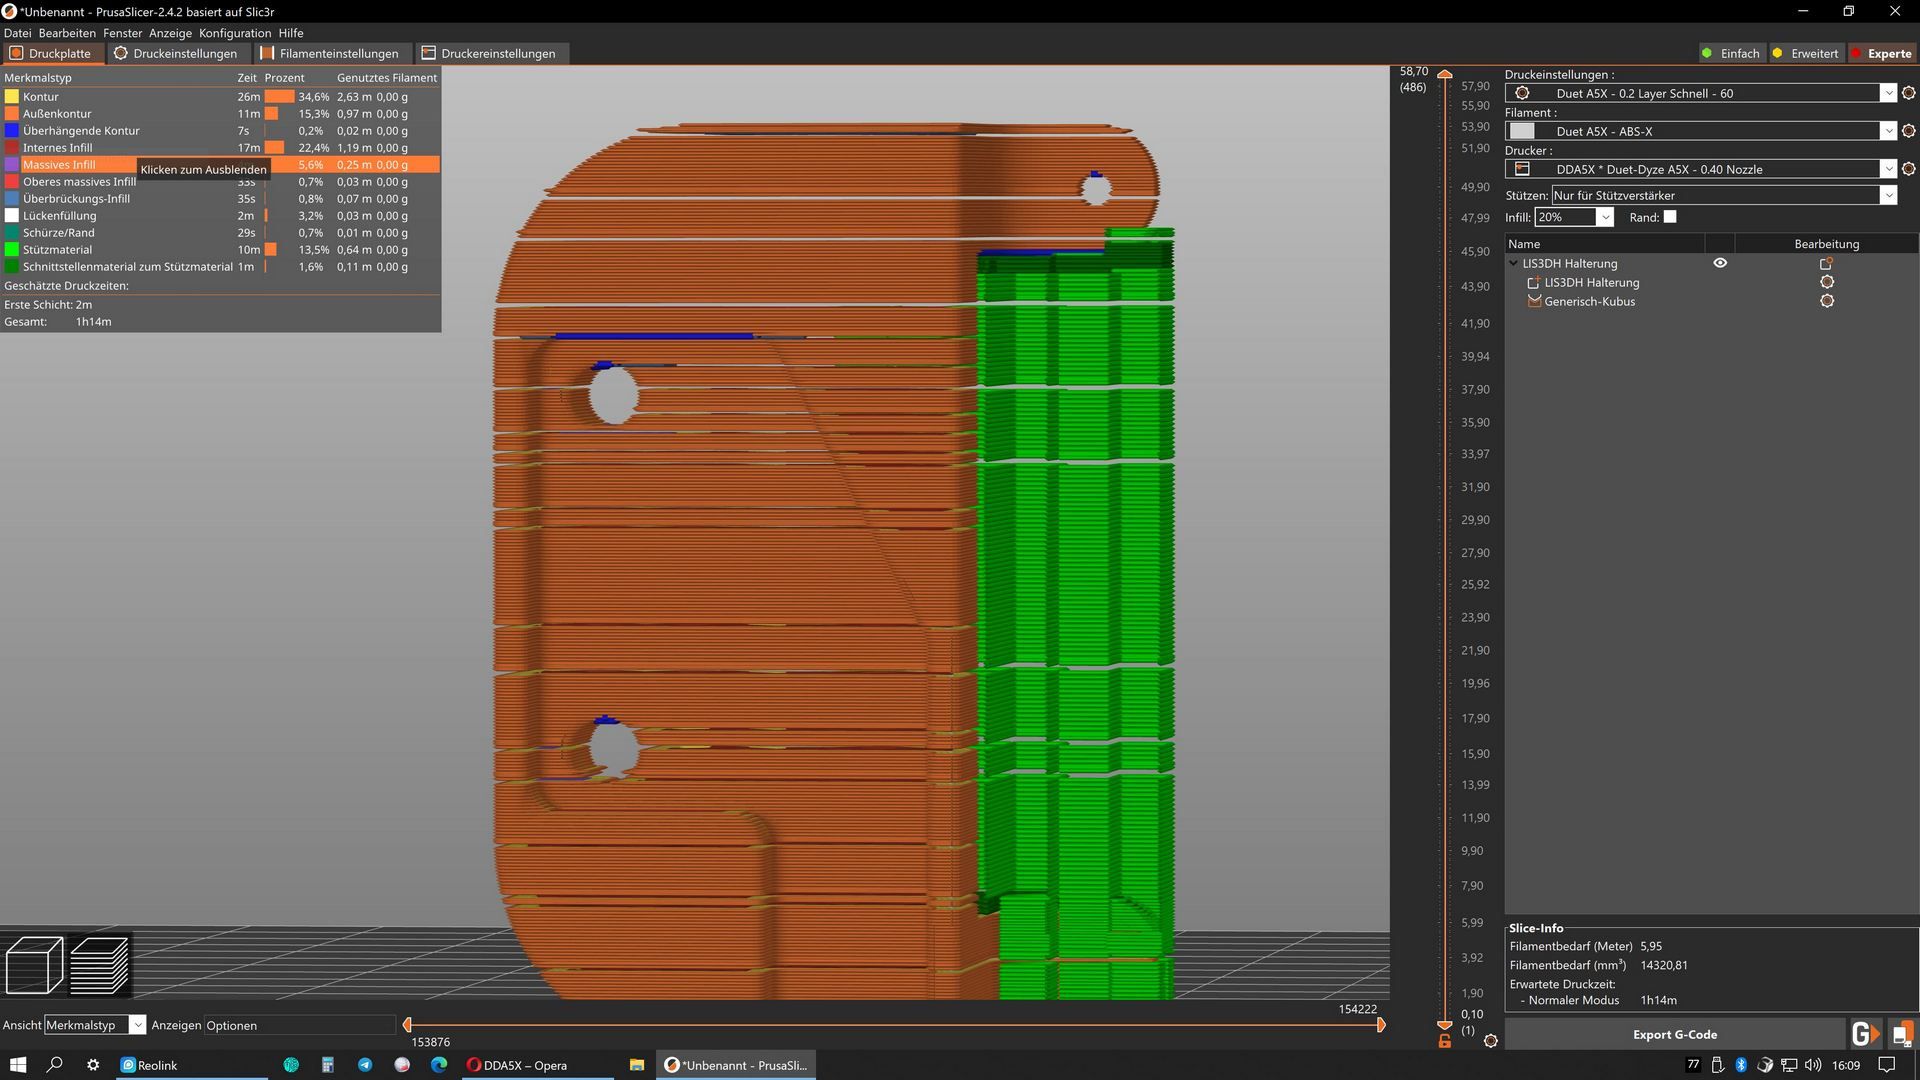Open the Anzeige menu
Image resolution: width=1920 pixels, height=1080 pixels.
pos(170,33)
